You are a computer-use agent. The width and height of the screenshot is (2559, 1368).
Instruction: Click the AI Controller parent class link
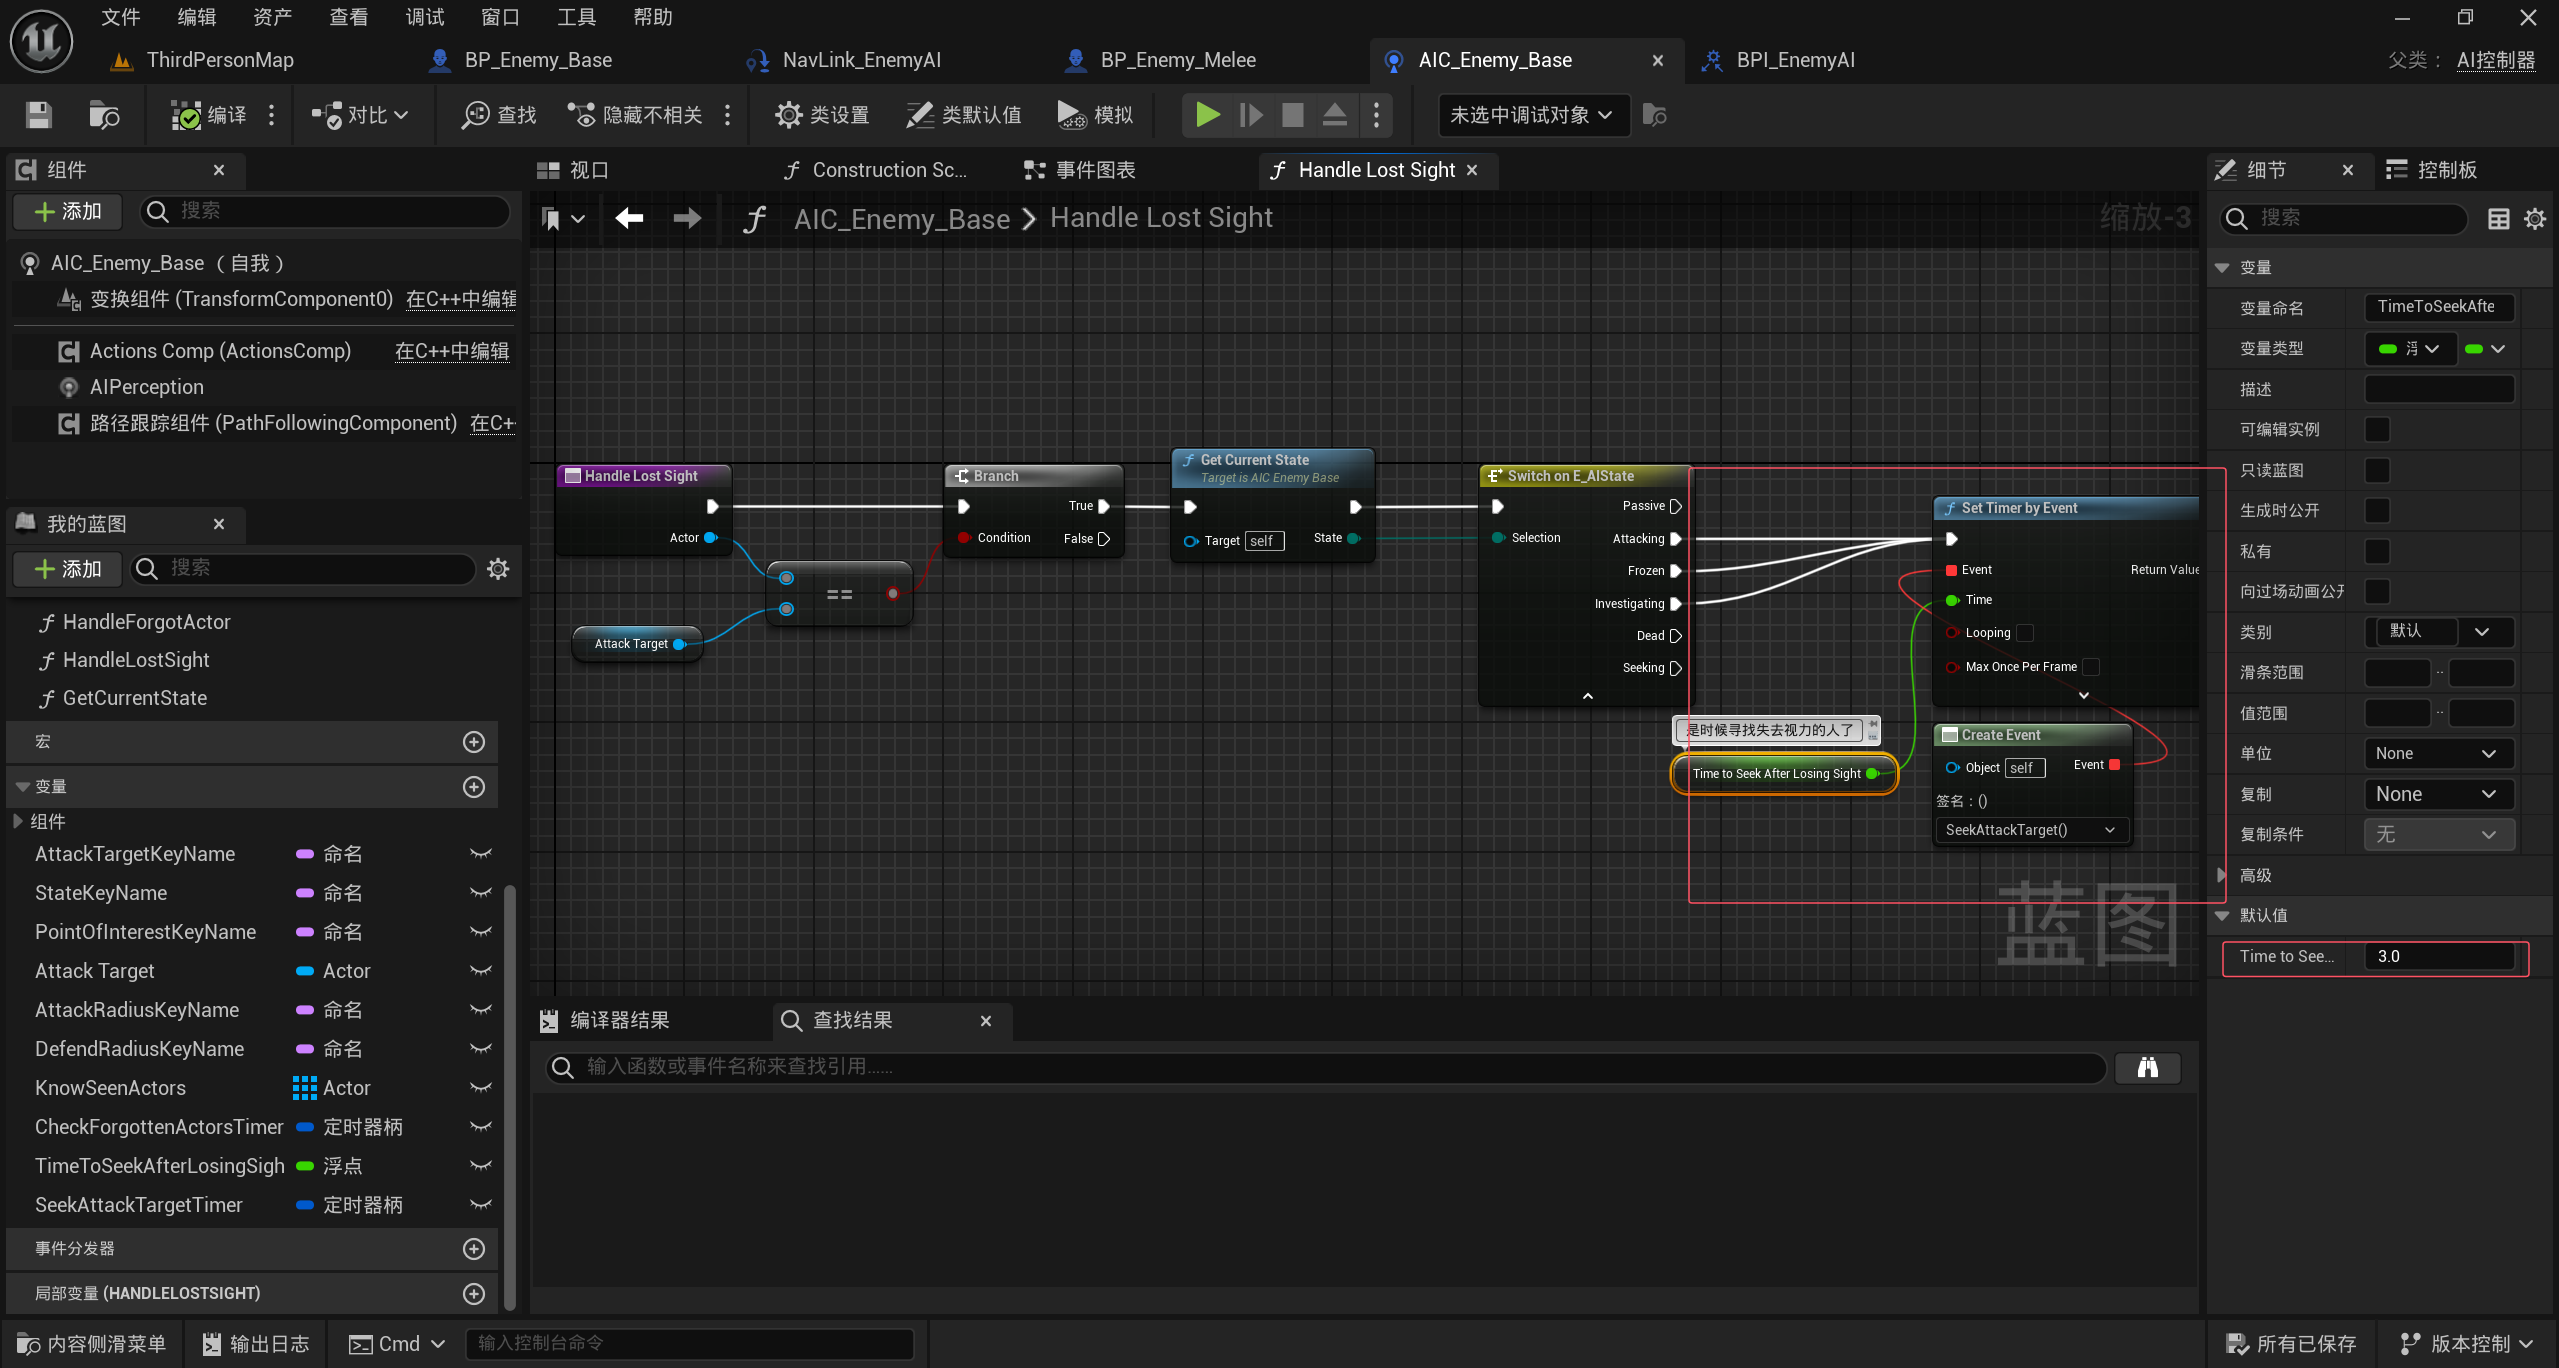pos(2496,60)
